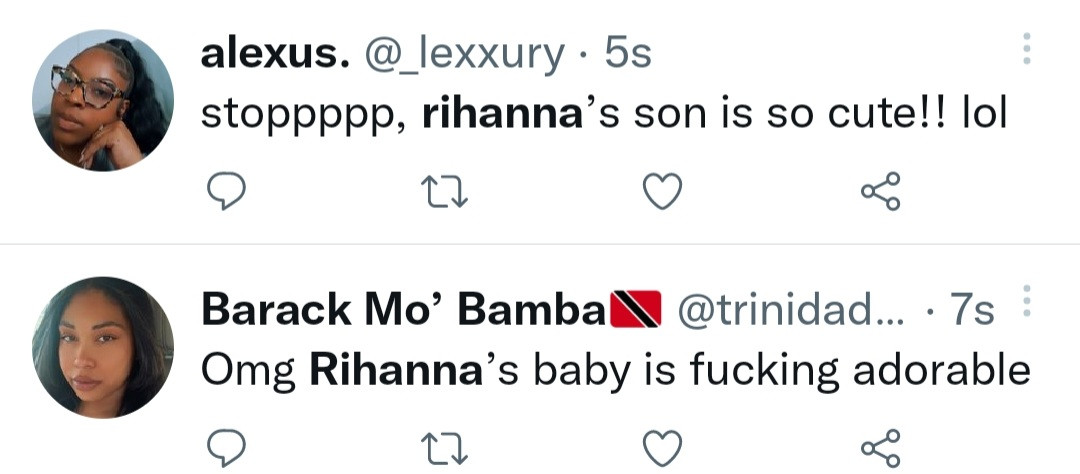Screen dimensions: 1080x474
Task: Share the Barack Mo' Bamba tweet
Action: 881,448
